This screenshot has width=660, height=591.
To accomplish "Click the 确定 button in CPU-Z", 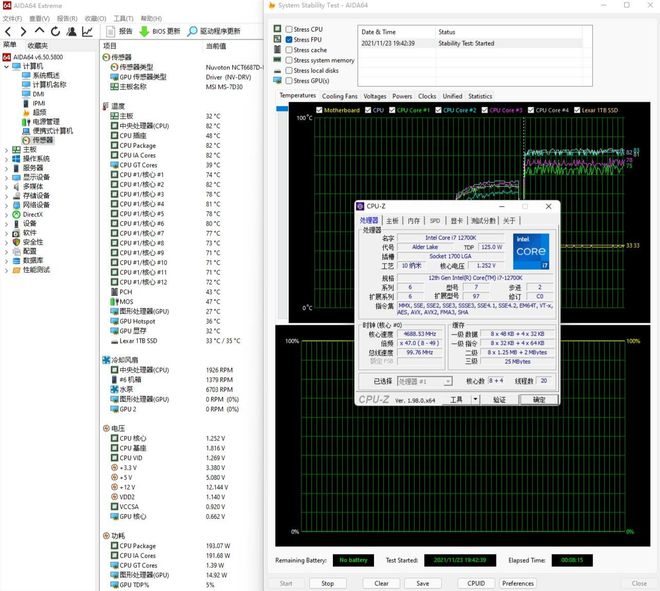I will [539, 399].
